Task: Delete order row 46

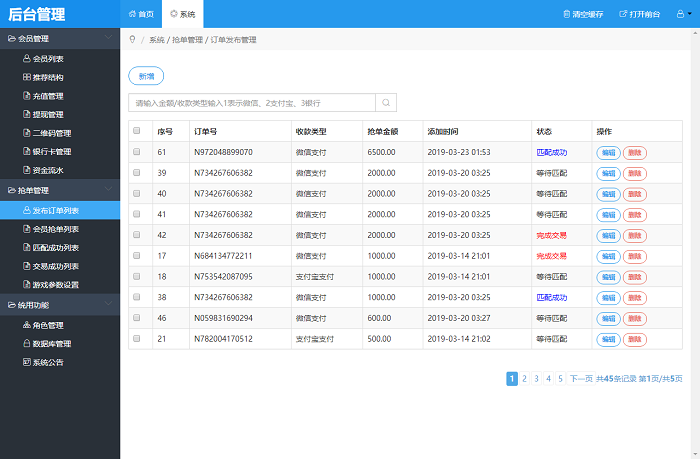Action: click(x=635, y=319)
